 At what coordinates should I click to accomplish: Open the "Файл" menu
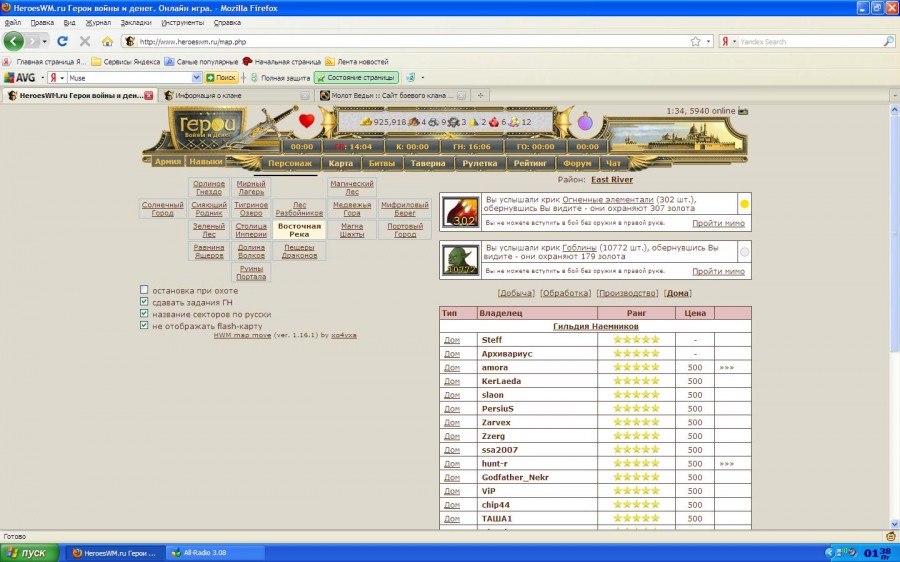click(13, 22)
